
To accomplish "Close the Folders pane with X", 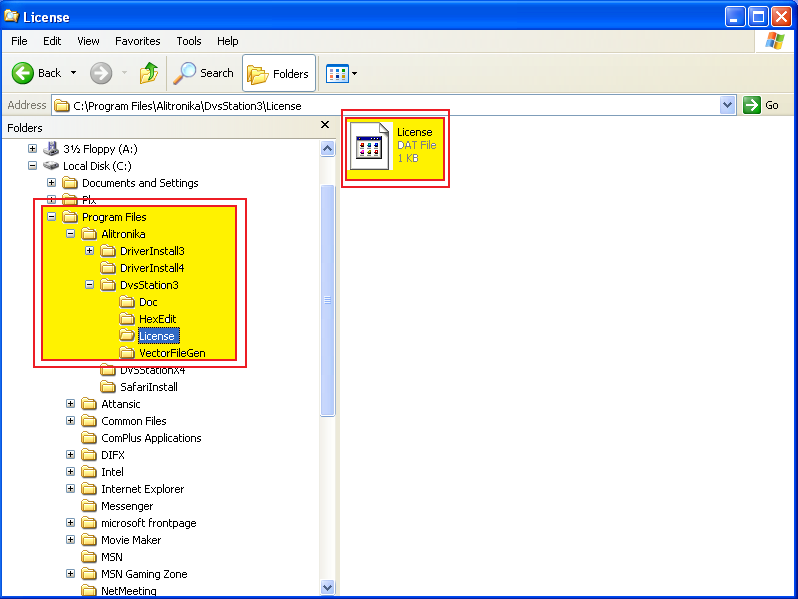I will [325, 125].
